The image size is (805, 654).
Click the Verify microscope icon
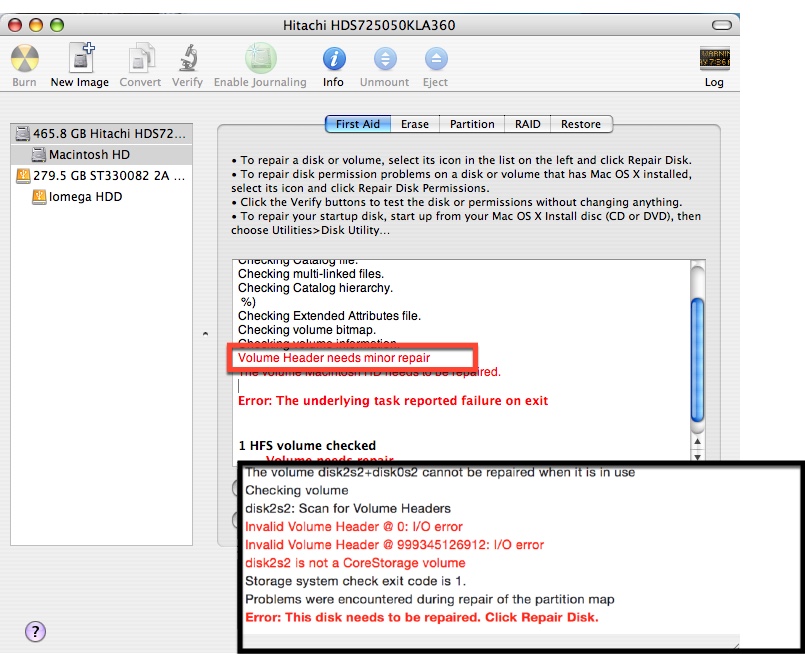[187, 59]
